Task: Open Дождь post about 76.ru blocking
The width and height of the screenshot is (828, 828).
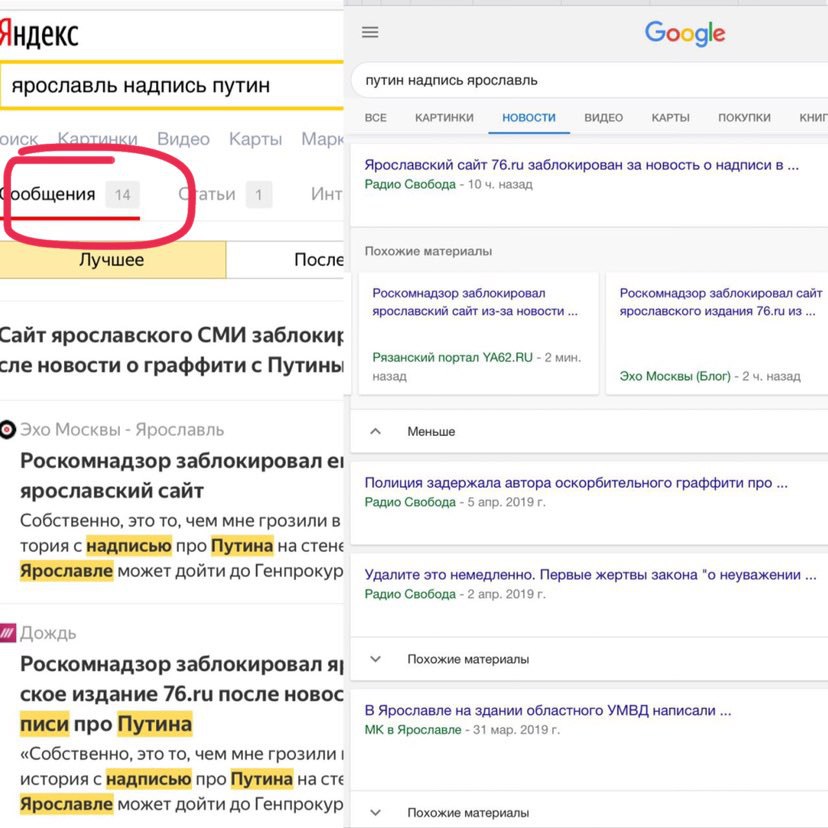Action: click(x=182, y=694)
